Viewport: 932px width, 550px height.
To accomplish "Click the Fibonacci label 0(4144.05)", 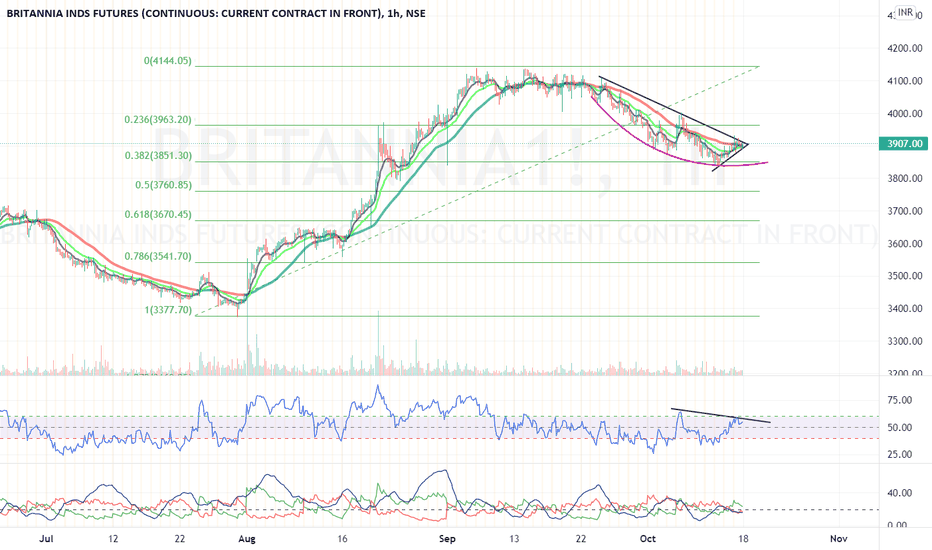I will [168, 61].
